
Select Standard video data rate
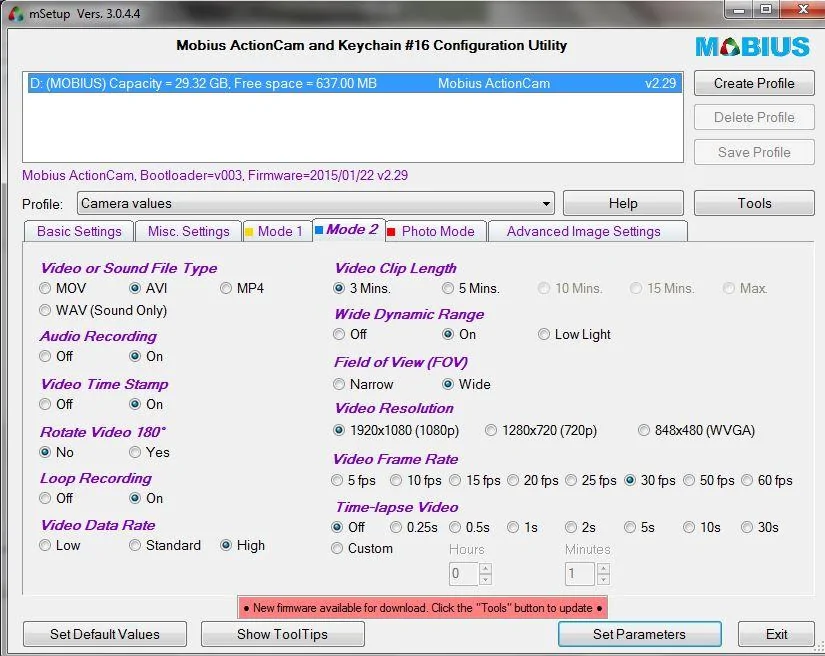[x=165, y=546]
